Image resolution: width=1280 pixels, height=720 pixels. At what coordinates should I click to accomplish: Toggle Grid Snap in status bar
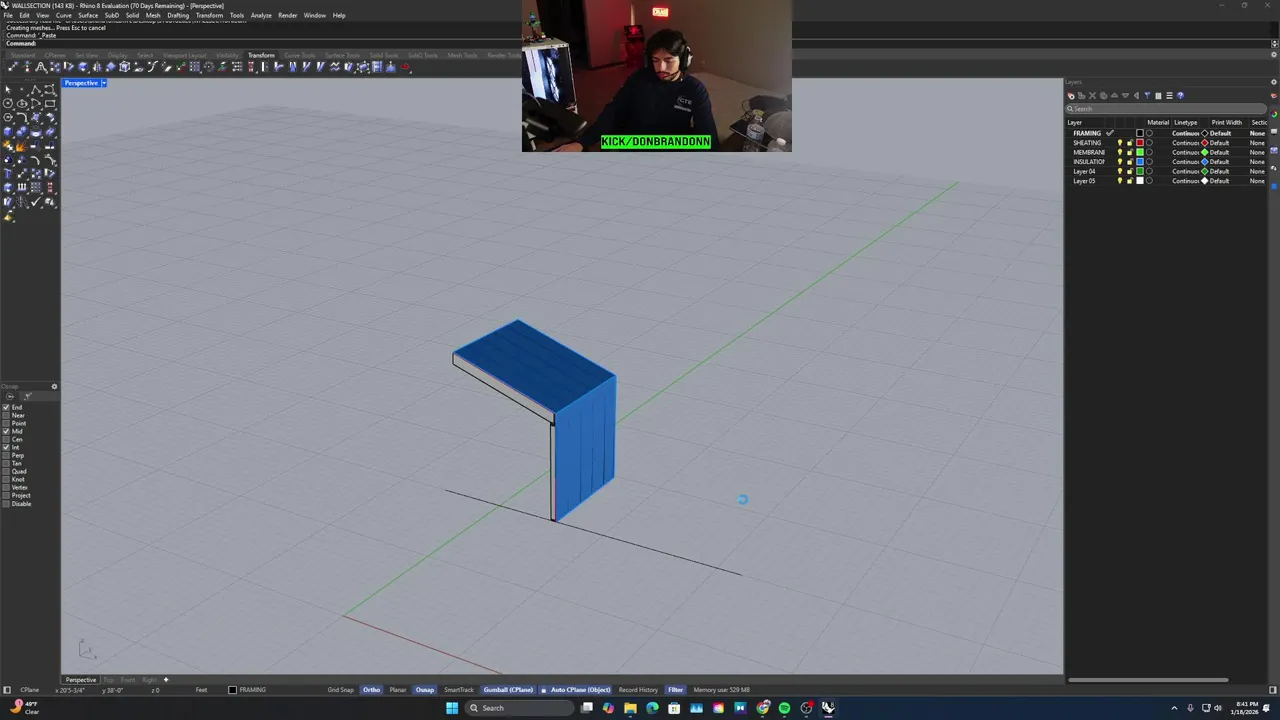click(340, 690)
